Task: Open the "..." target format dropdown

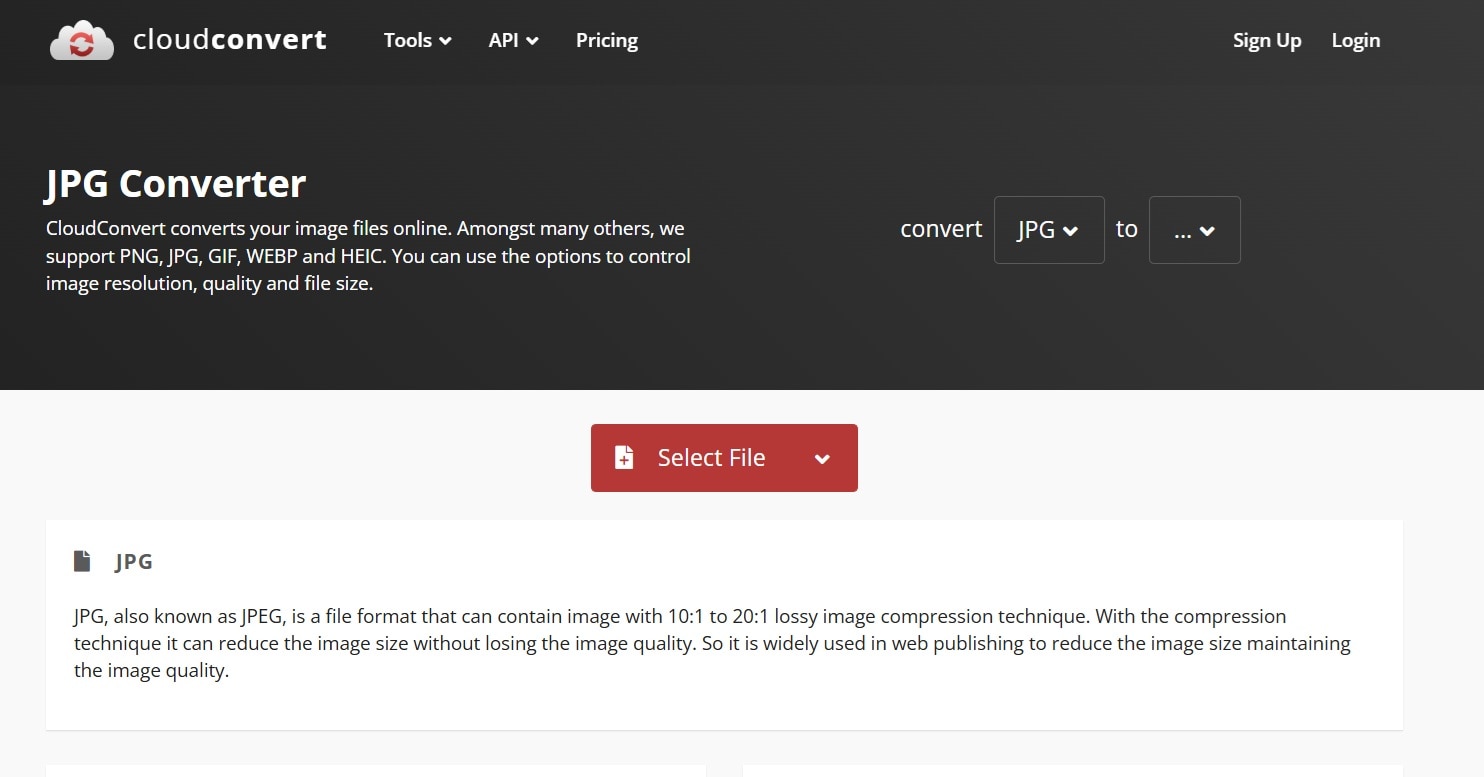Action: click(x=1194, y=230)
